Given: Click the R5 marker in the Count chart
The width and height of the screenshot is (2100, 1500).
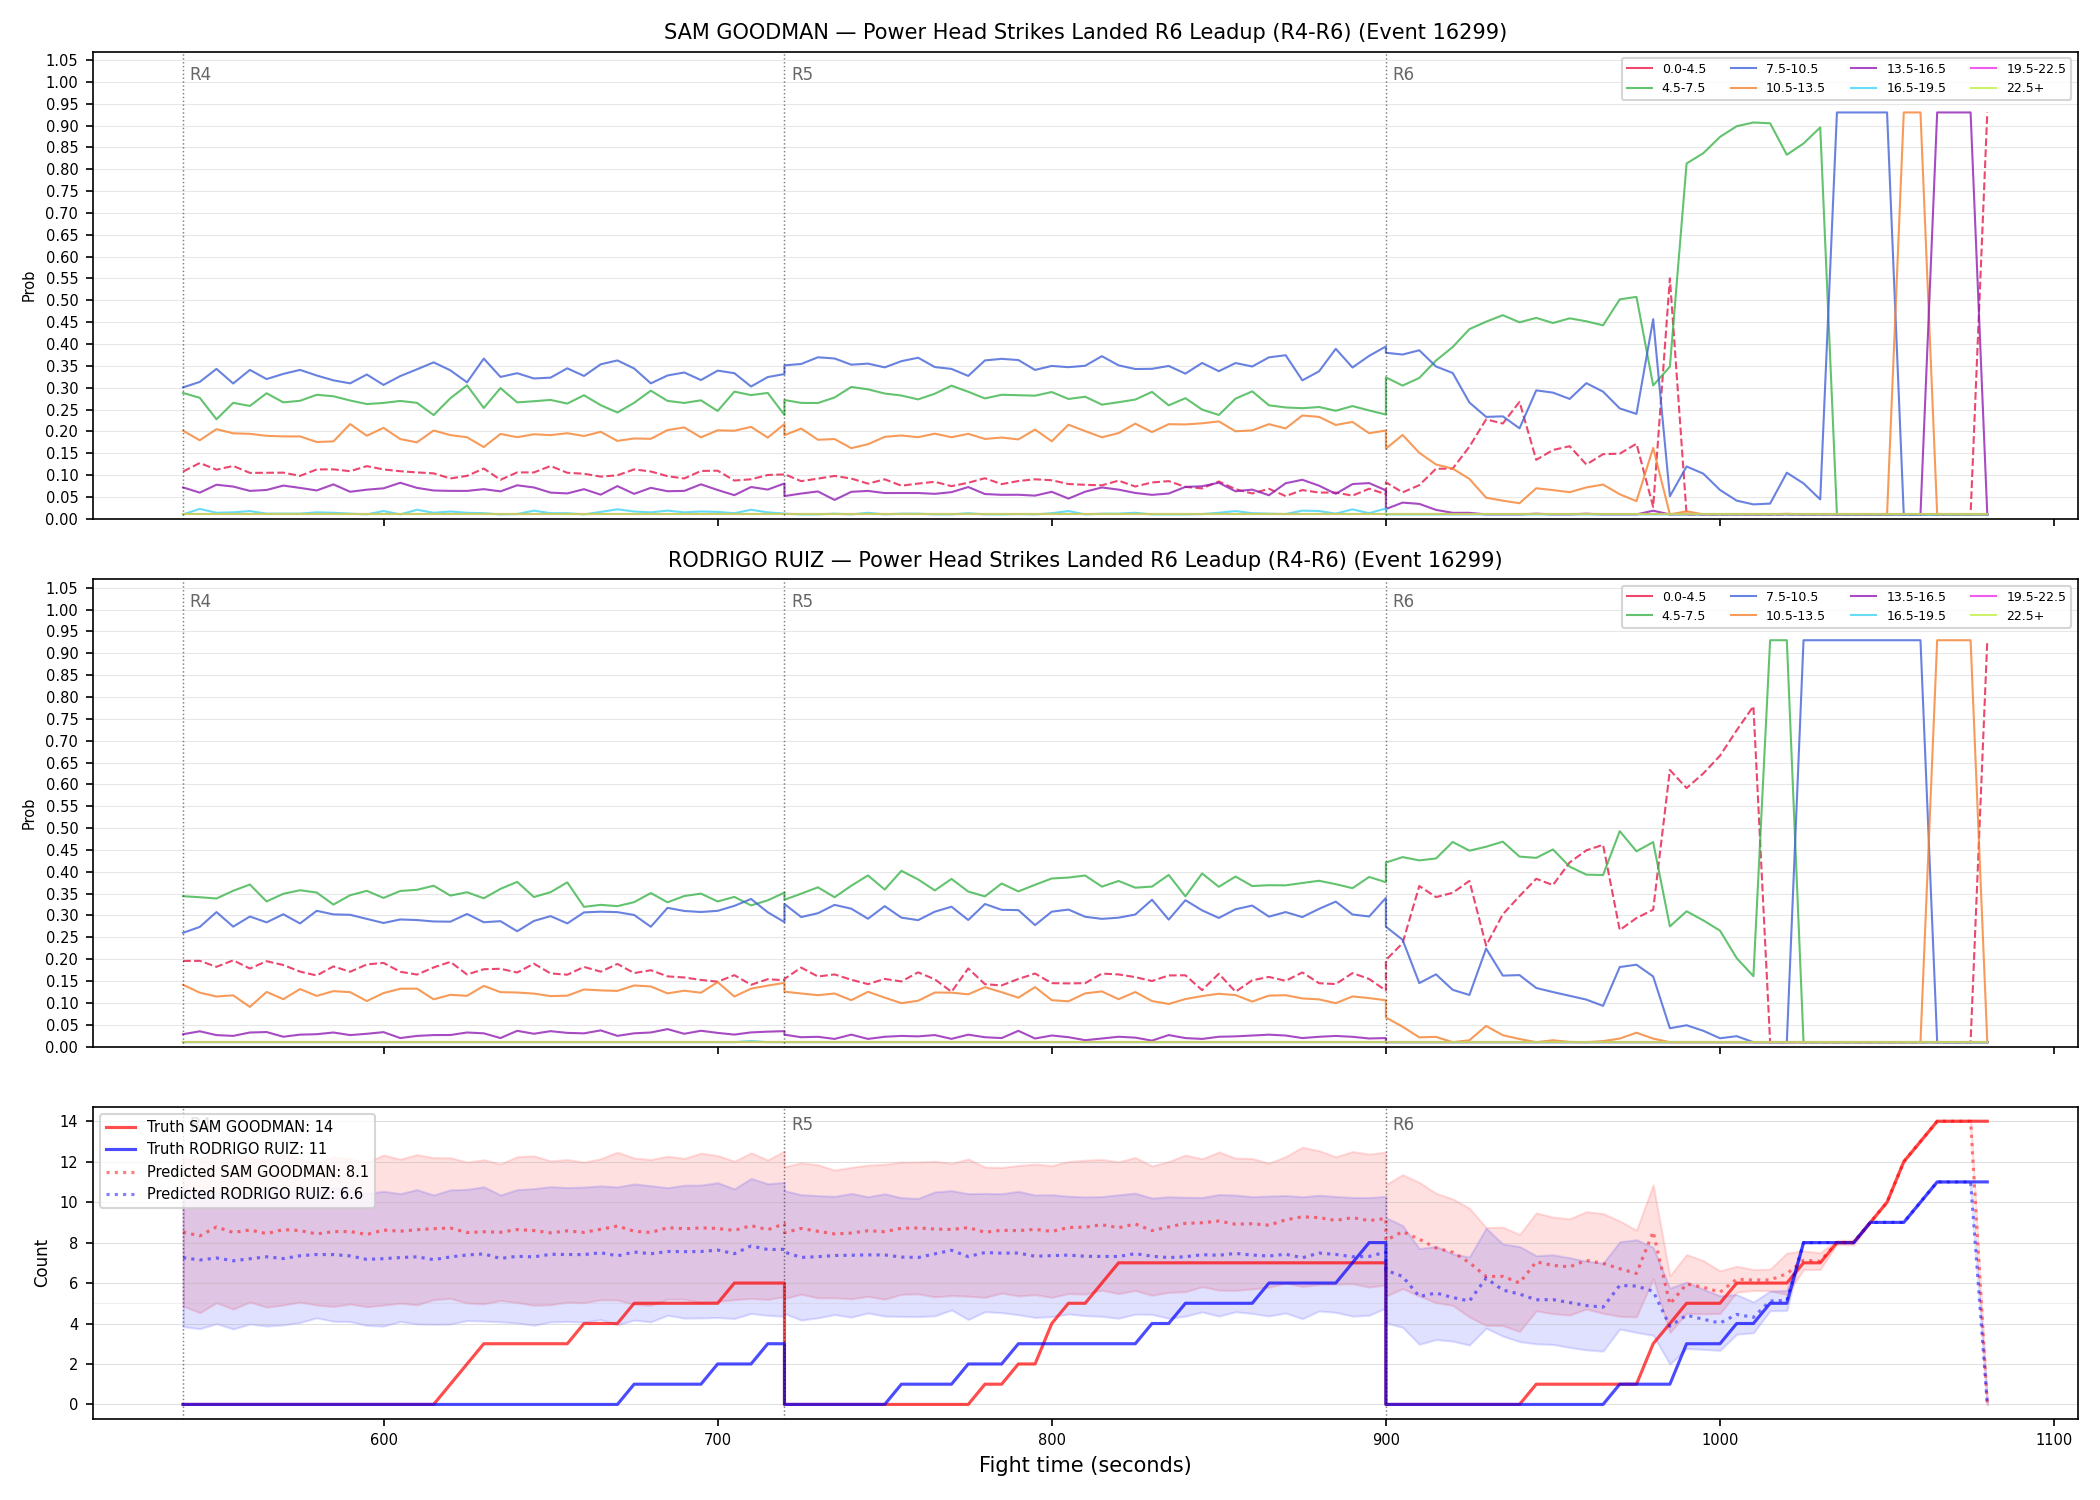Looking at the screenshot, I should (802, 1124).
